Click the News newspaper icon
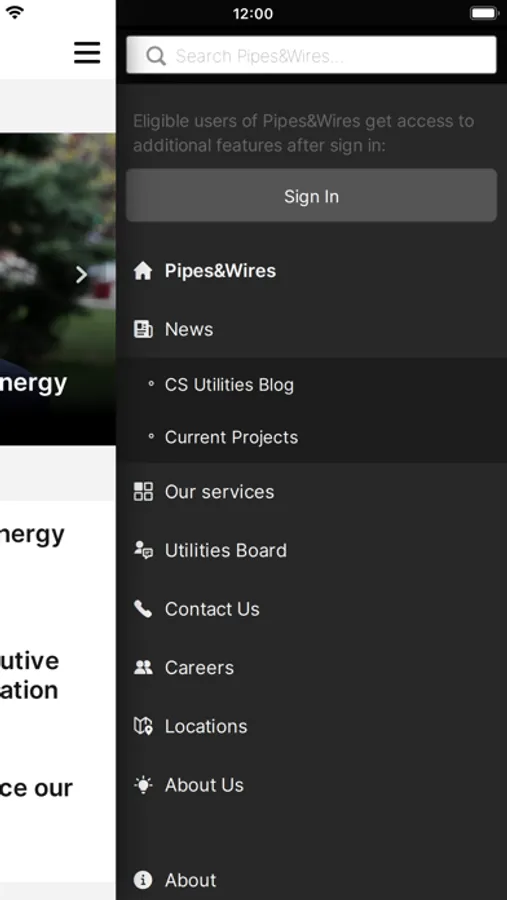 [143, 329]
